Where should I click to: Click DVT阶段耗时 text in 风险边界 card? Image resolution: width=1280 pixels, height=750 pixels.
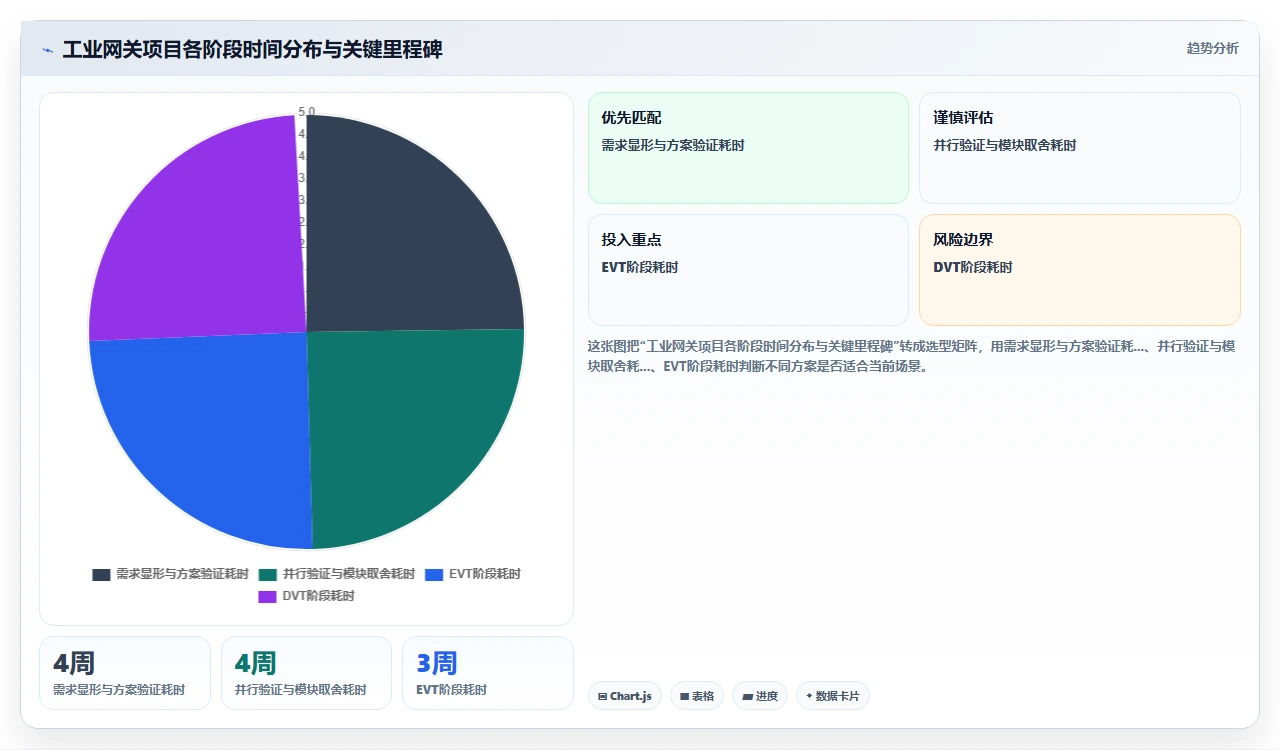tap(973, 268)
